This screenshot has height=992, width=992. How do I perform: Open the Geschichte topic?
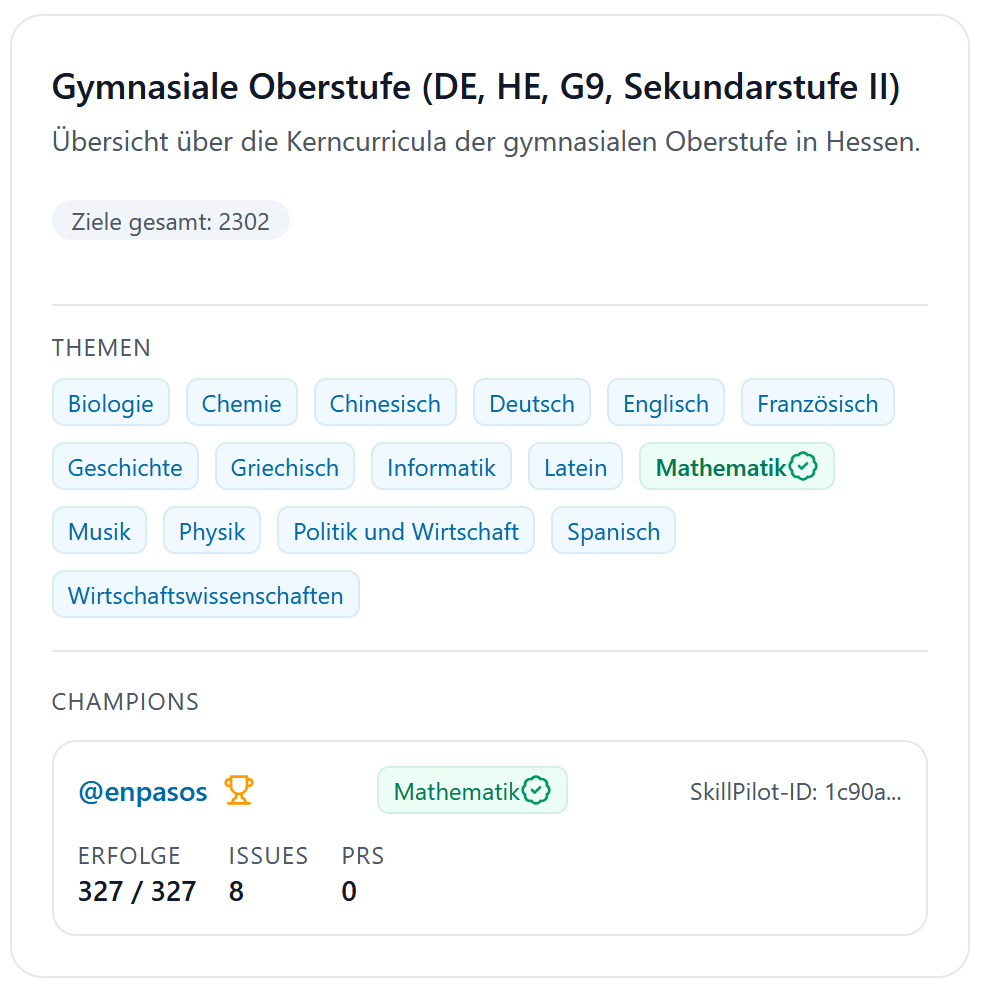tap(125, 466)
